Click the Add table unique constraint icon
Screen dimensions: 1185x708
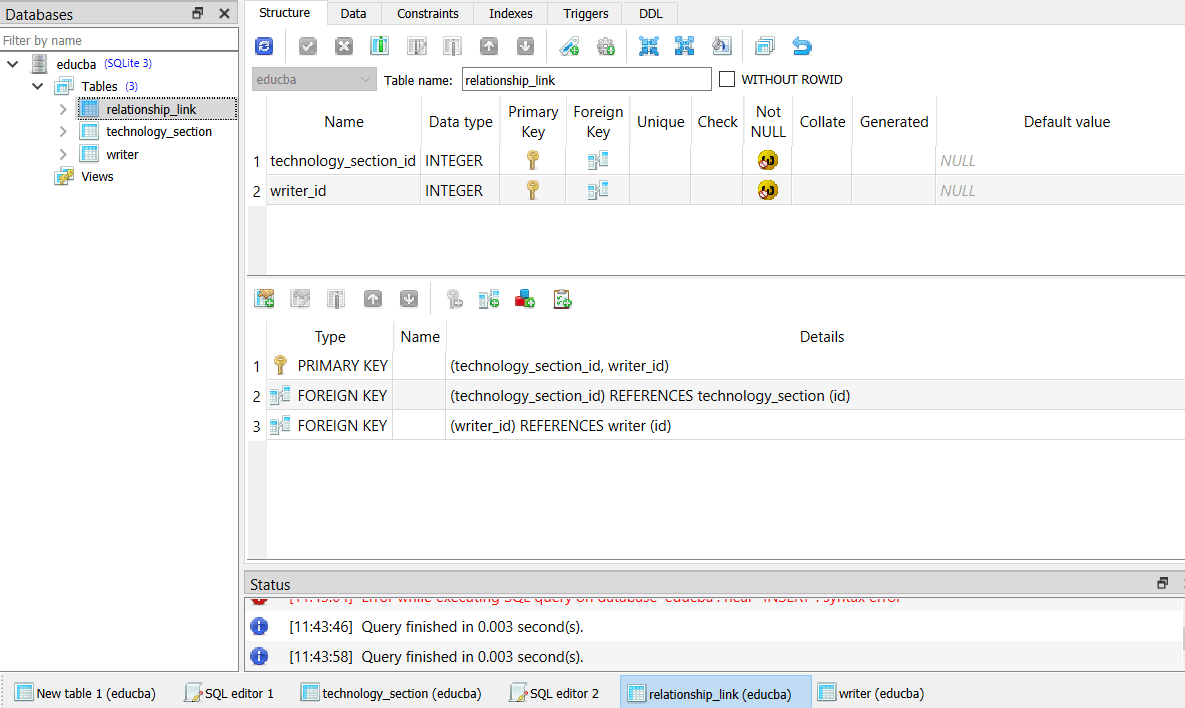click(525, 298)
